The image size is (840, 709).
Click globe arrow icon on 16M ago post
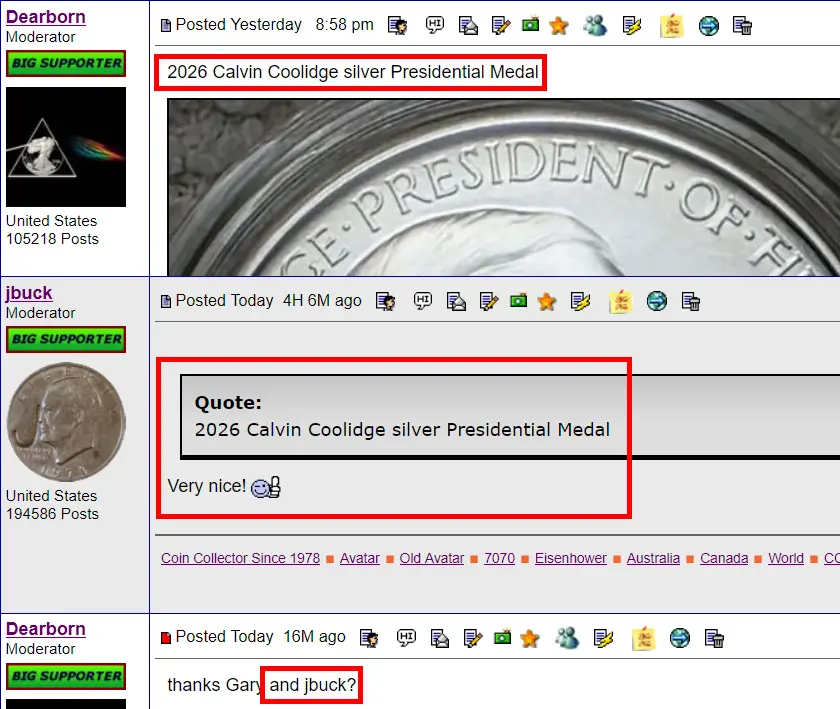pos(680,638)
